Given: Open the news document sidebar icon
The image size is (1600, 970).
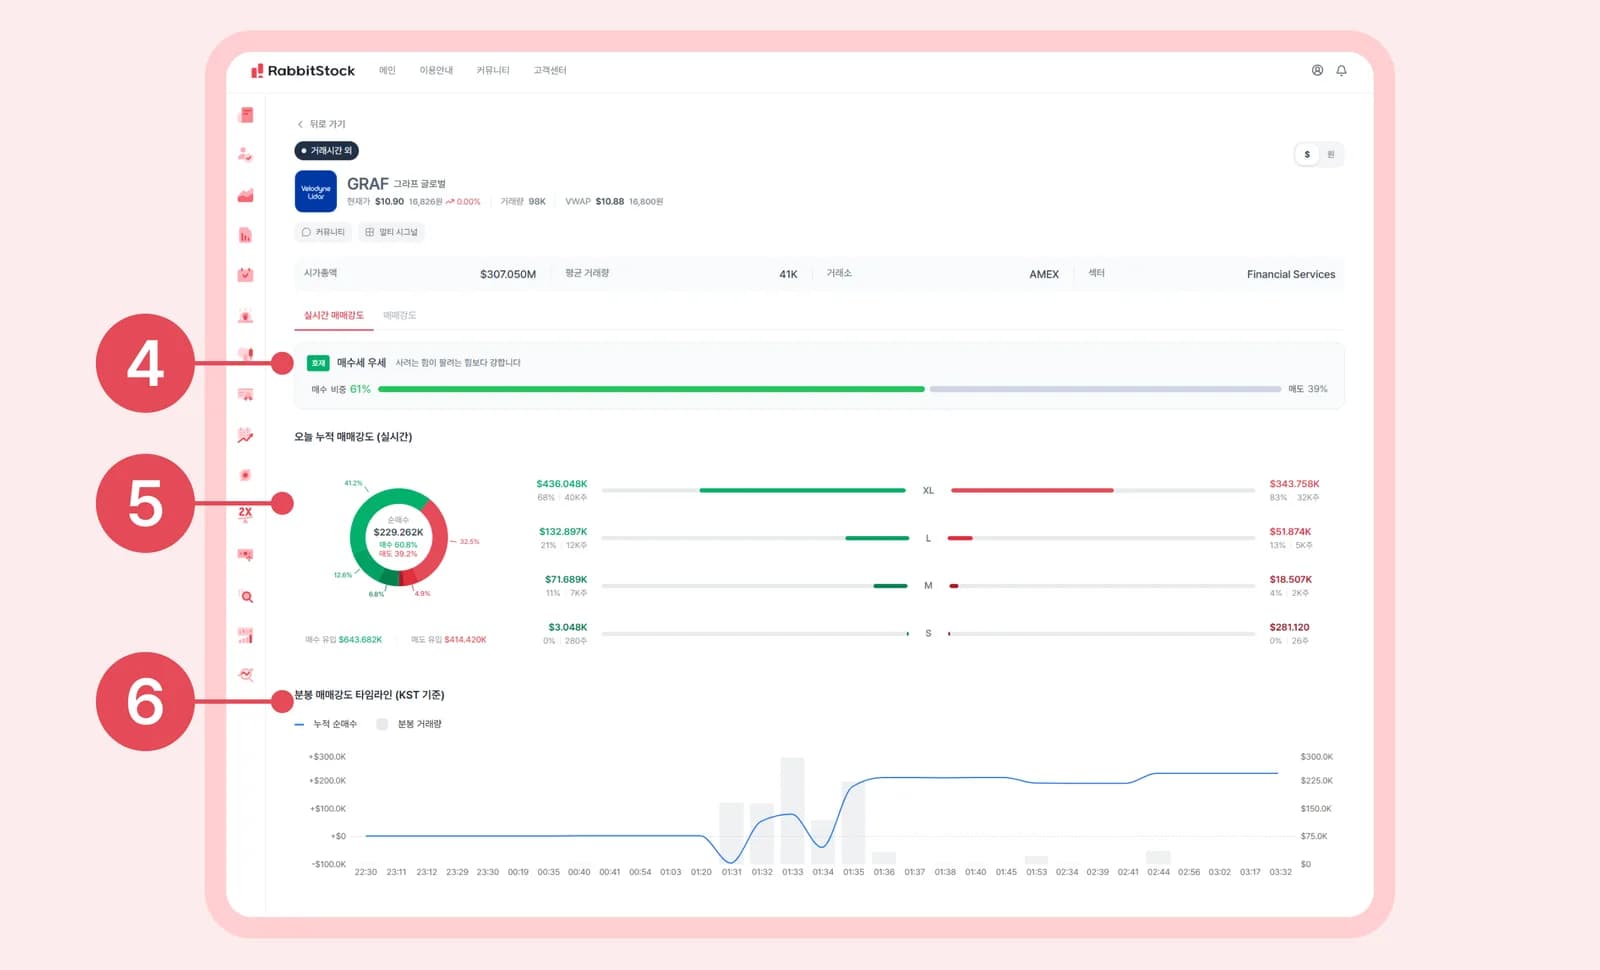Looking at the screenshot, I should coord(246,115).
